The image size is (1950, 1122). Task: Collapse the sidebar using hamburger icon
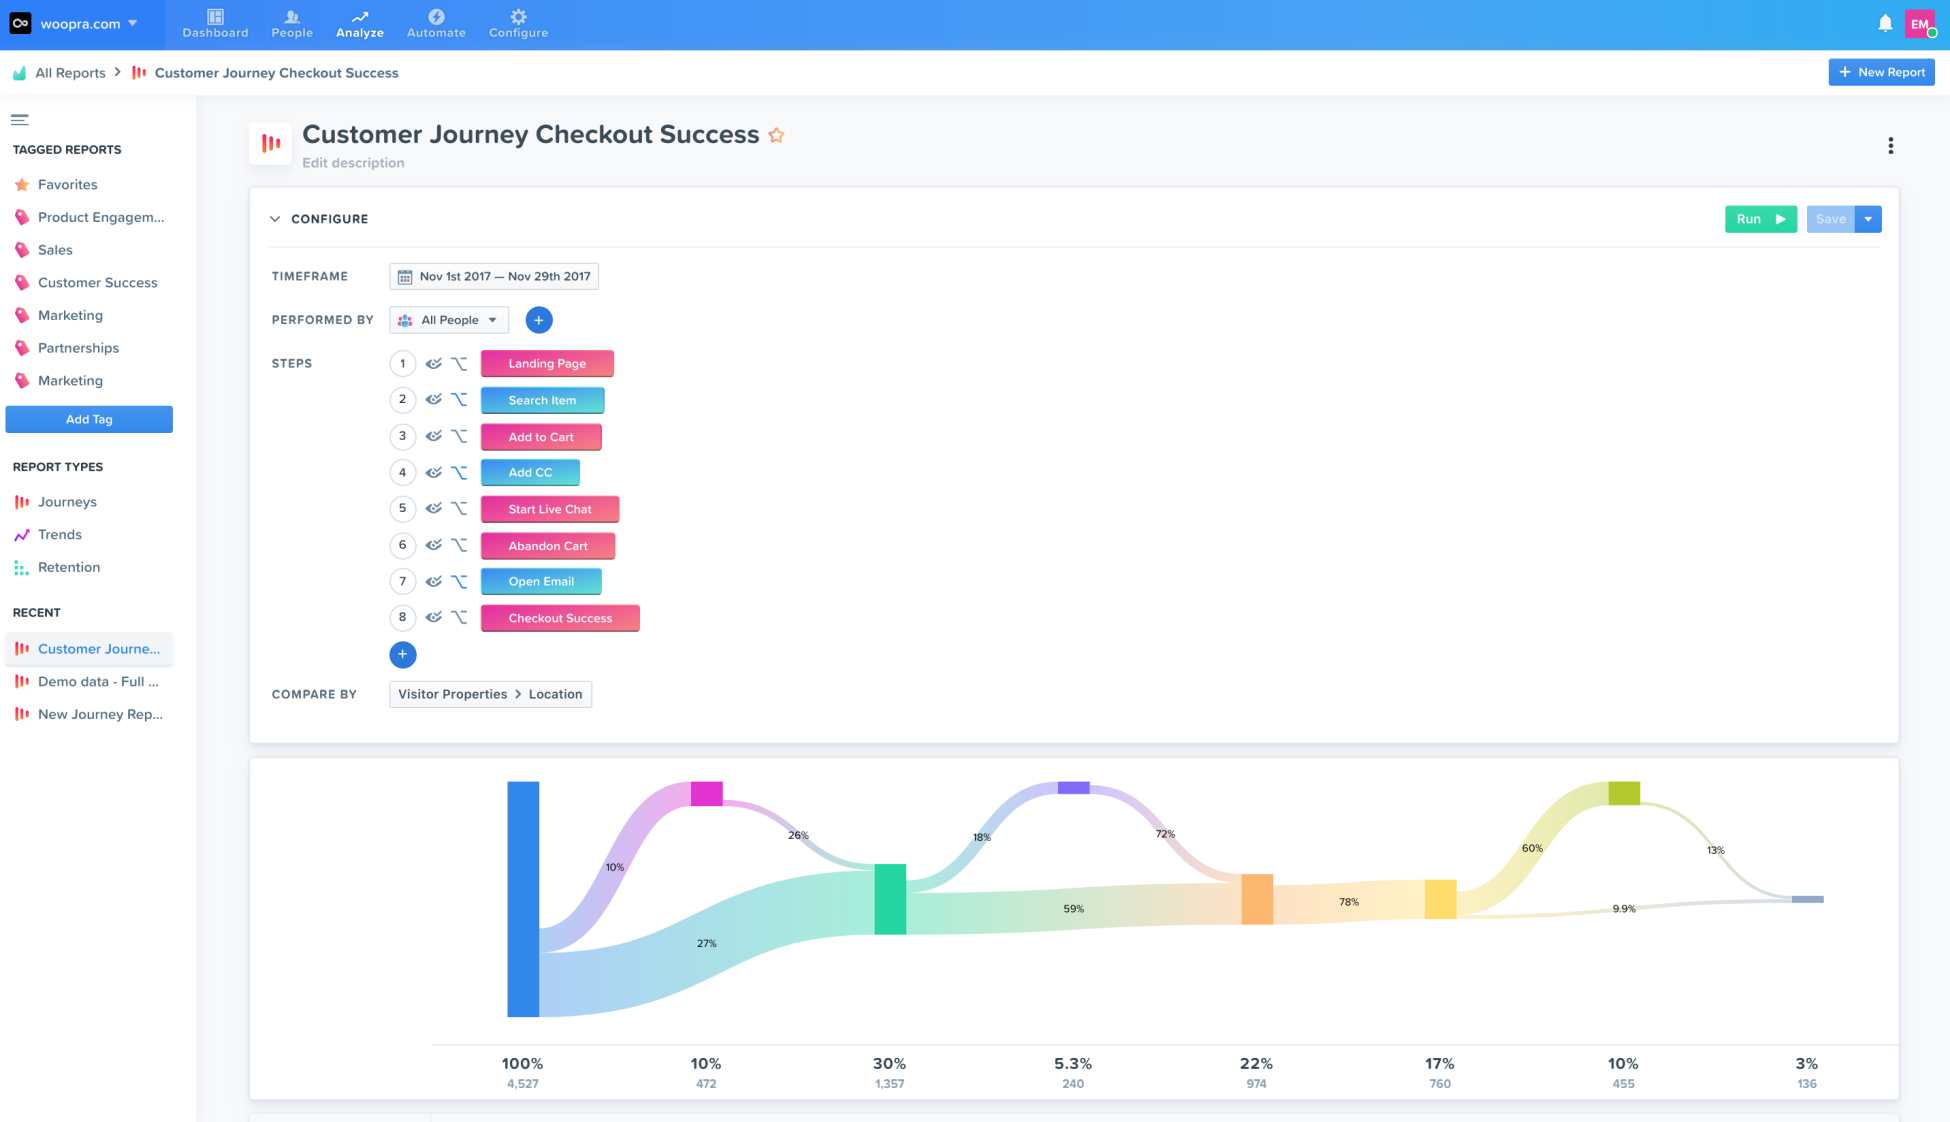20,120
